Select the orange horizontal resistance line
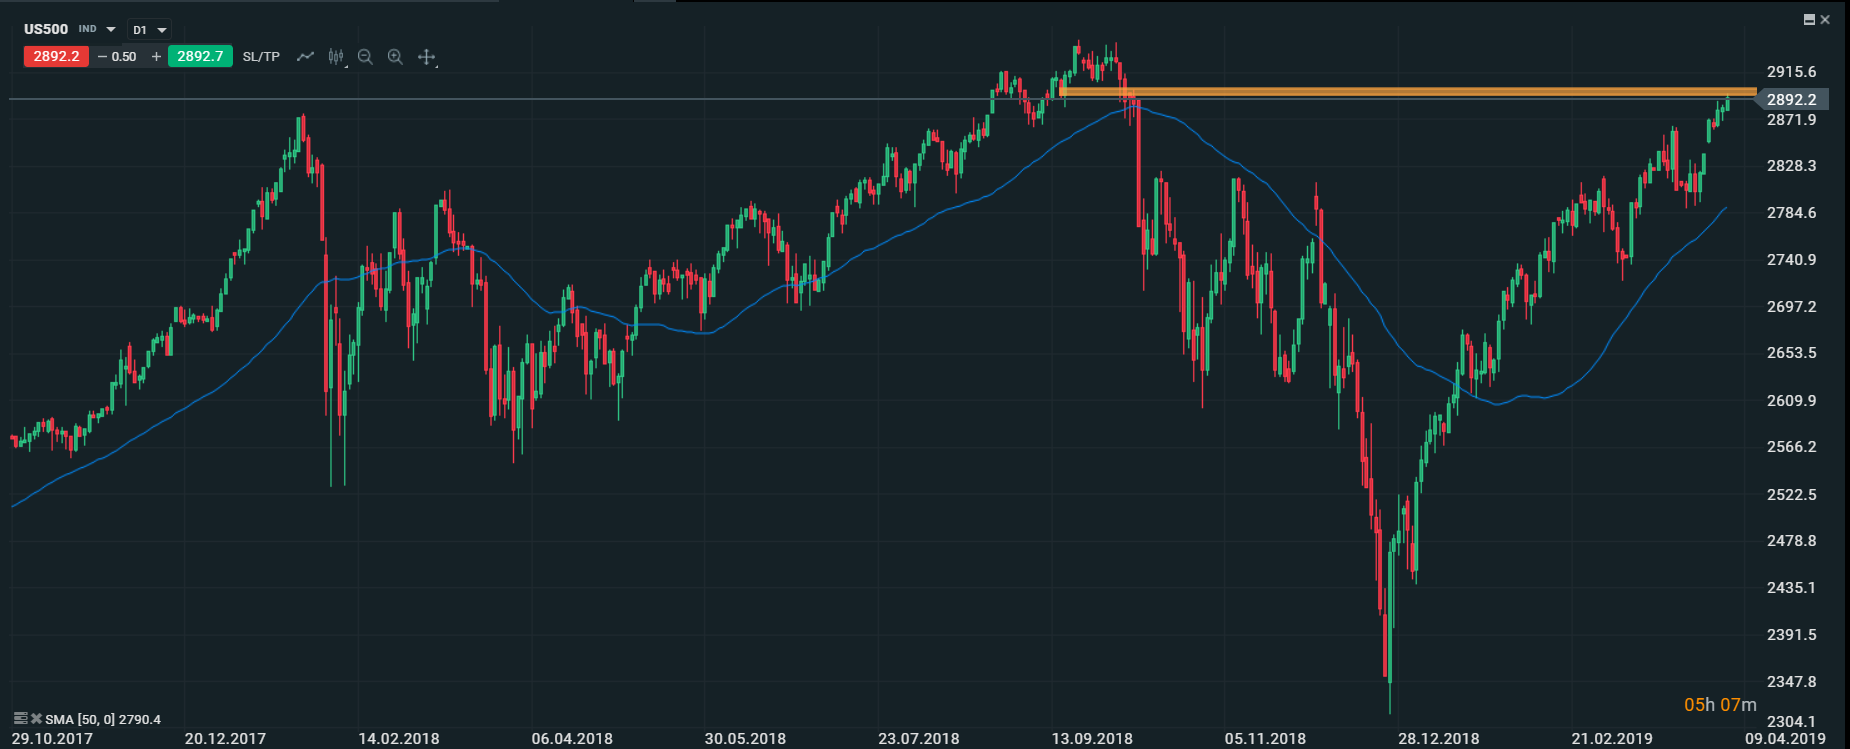 pyautogui.click(x=1400, y=92)
